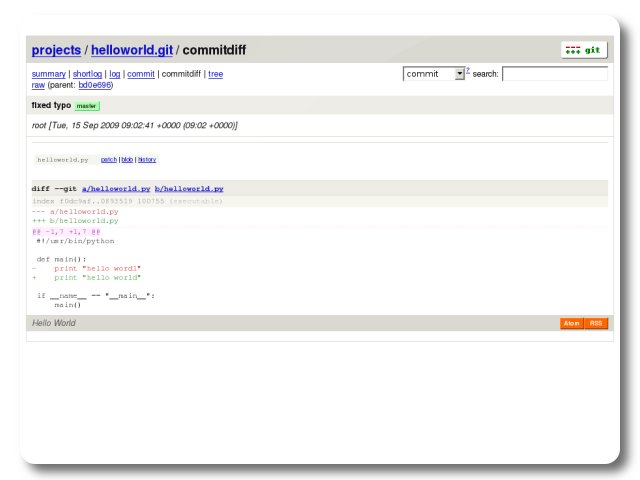
Task: Click the green master branch tag
Action: click(87, 105)
